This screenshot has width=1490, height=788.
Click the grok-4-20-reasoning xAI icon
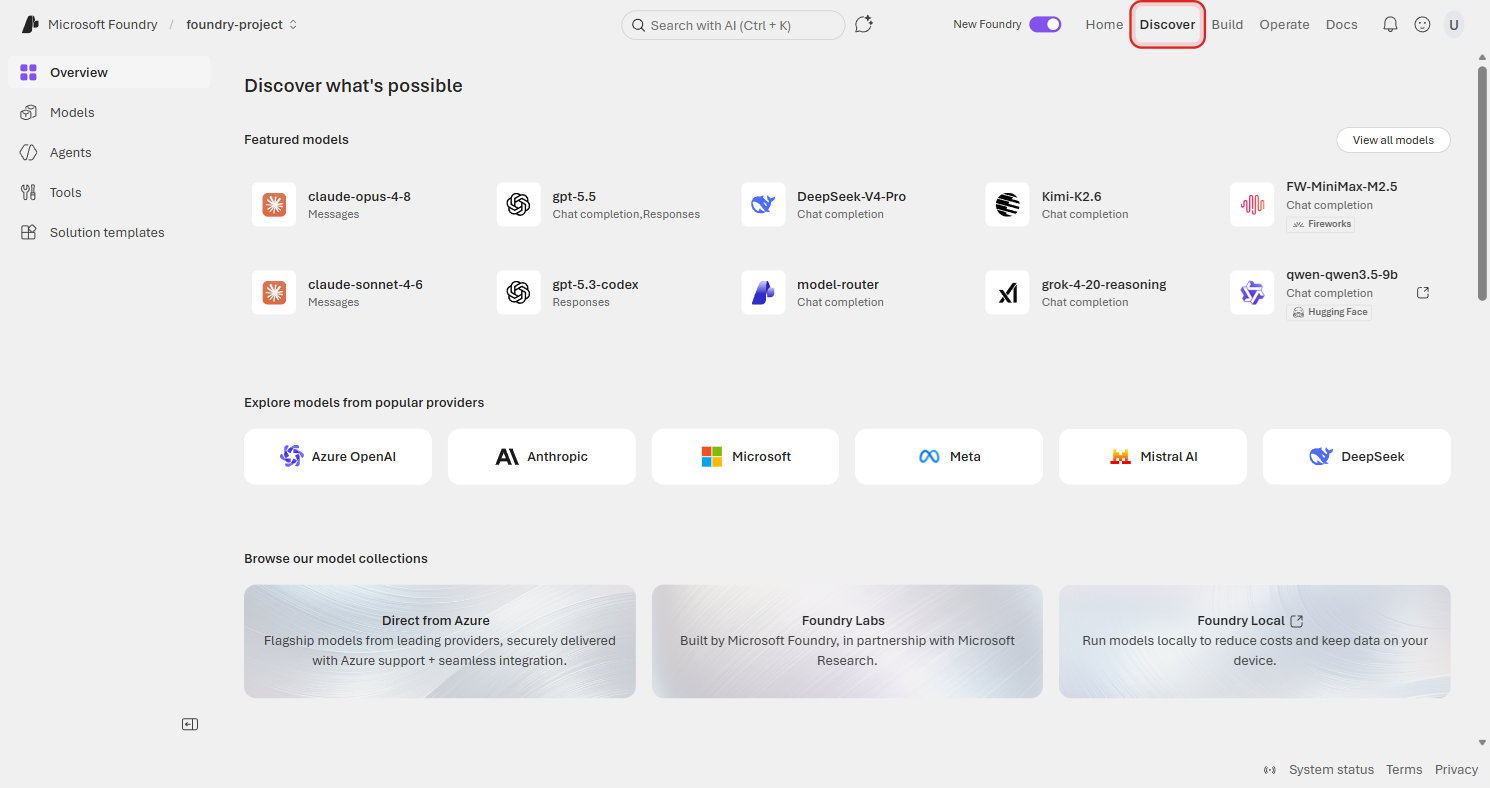click(1007, 293)
